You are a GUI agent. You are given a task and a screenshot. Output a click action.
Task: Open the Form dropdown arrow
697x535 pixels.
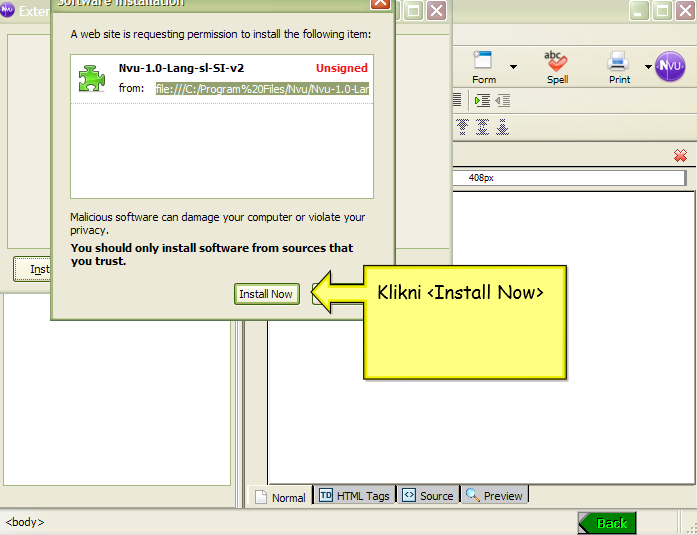[x=513, y=67]
